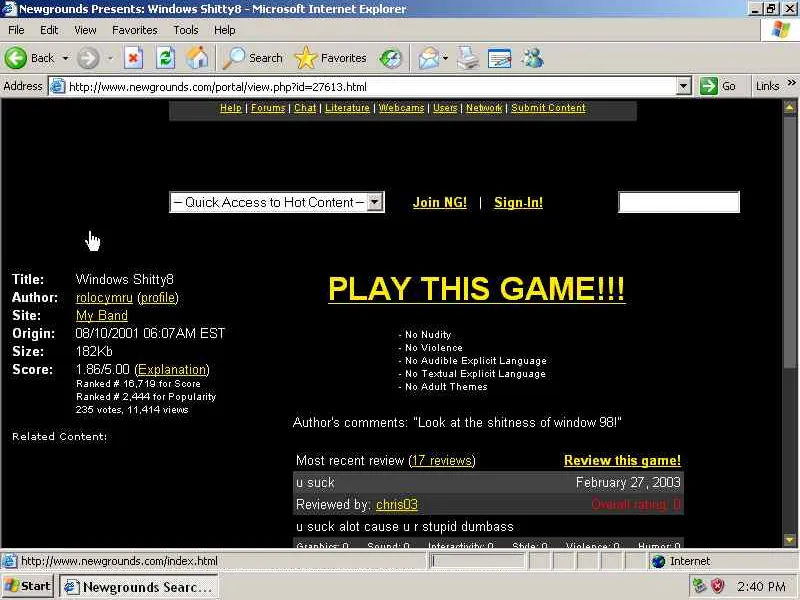Screen dimensions: 800x600
Task: Open the History toolbar icon
Action: click(x=391, y=58)
